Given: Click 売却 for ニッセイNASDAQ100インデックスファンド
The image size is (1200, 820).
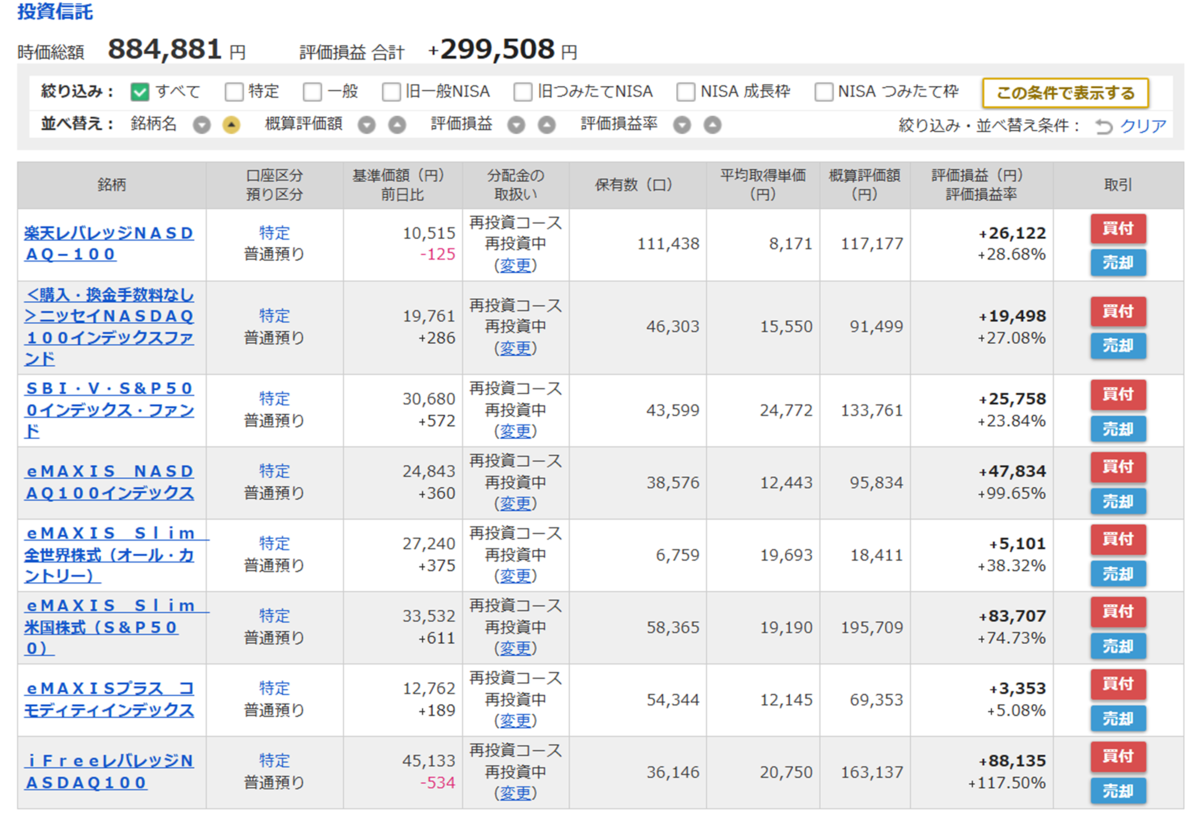Looking at the screenshot, I should click(x=1118, y=345).
